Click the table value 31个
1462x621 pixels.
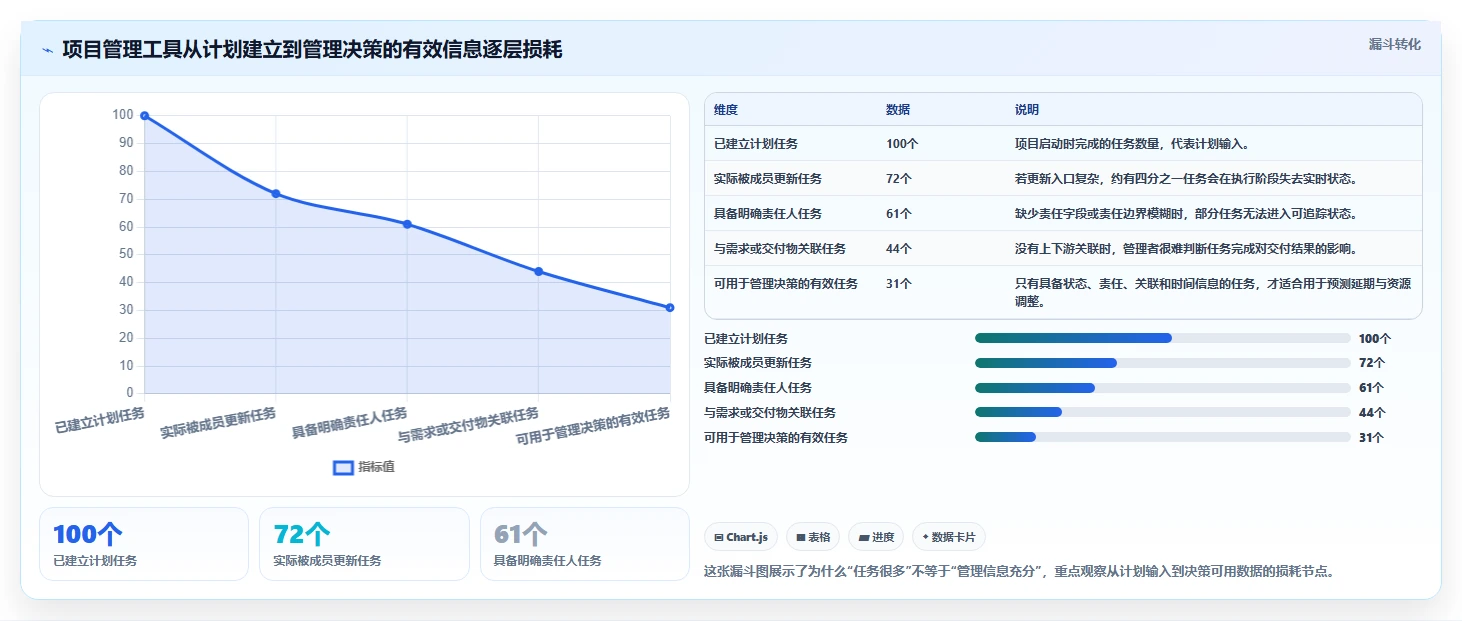point(899,284)
